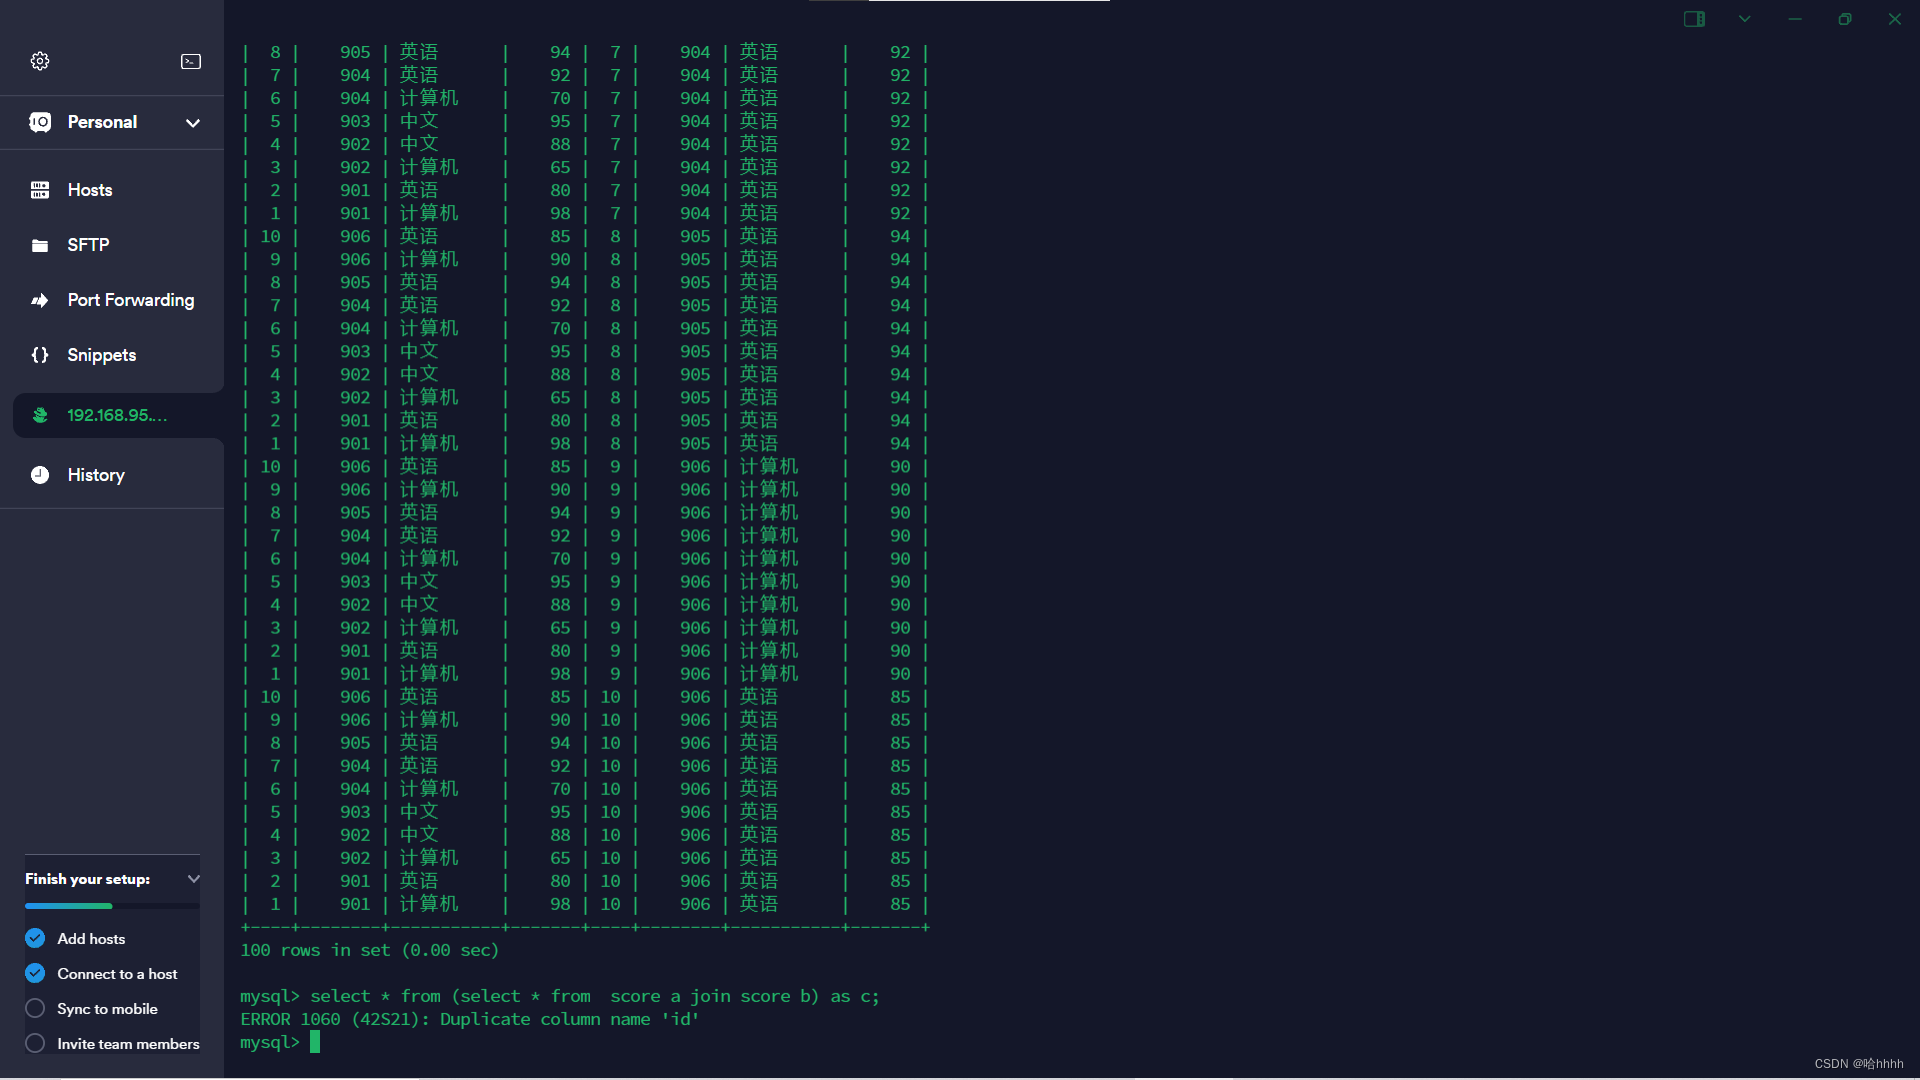Collapse the Finish your setup panel
This screenshot has width=1920, height=1080.
pyautogui.click(x=193, y=879)
